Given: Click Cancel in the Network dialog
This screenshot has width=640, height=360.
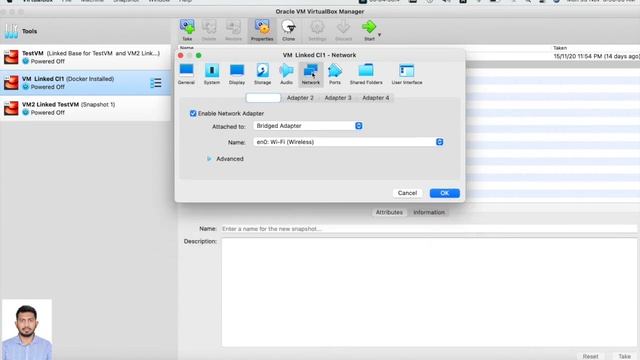Looking at the screenshot, I should coord(407,193).
